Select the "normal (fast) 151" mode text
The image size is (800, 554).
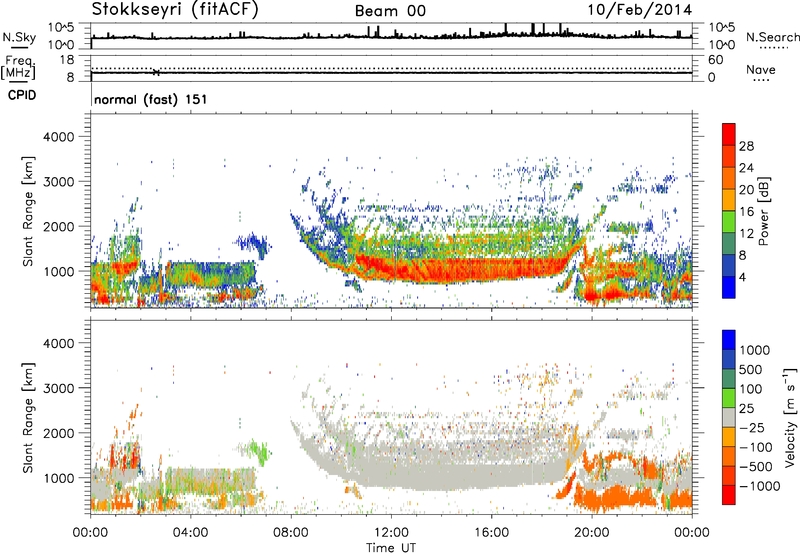pyautogui.click(x=151, y=99)
